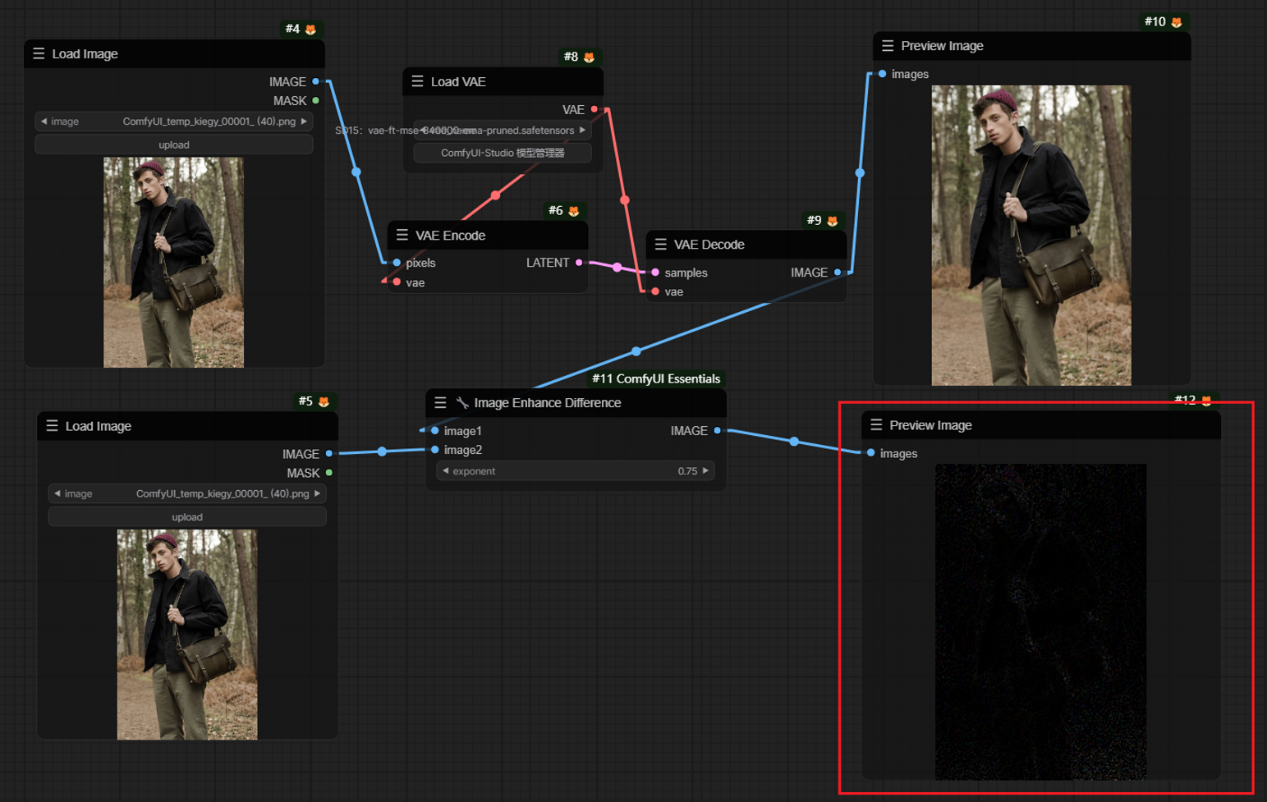The image size is (1267, 802).
Task: Click the dark difference image preview thumbnail
Action: pyautogui.click(x=1040, y=621)
